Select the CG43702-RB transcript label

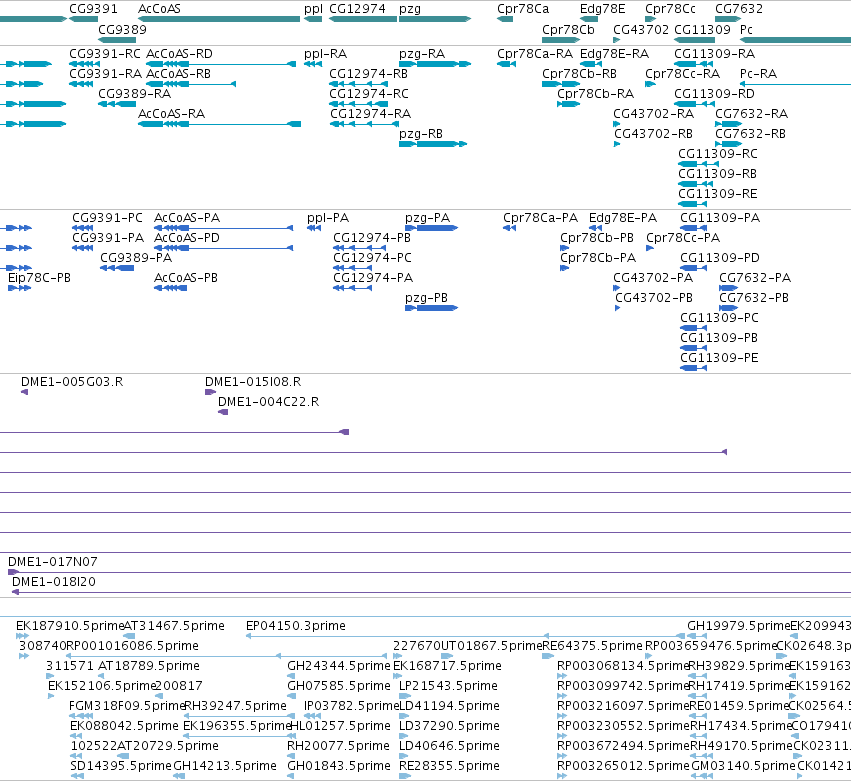click(x=653, y=134)
